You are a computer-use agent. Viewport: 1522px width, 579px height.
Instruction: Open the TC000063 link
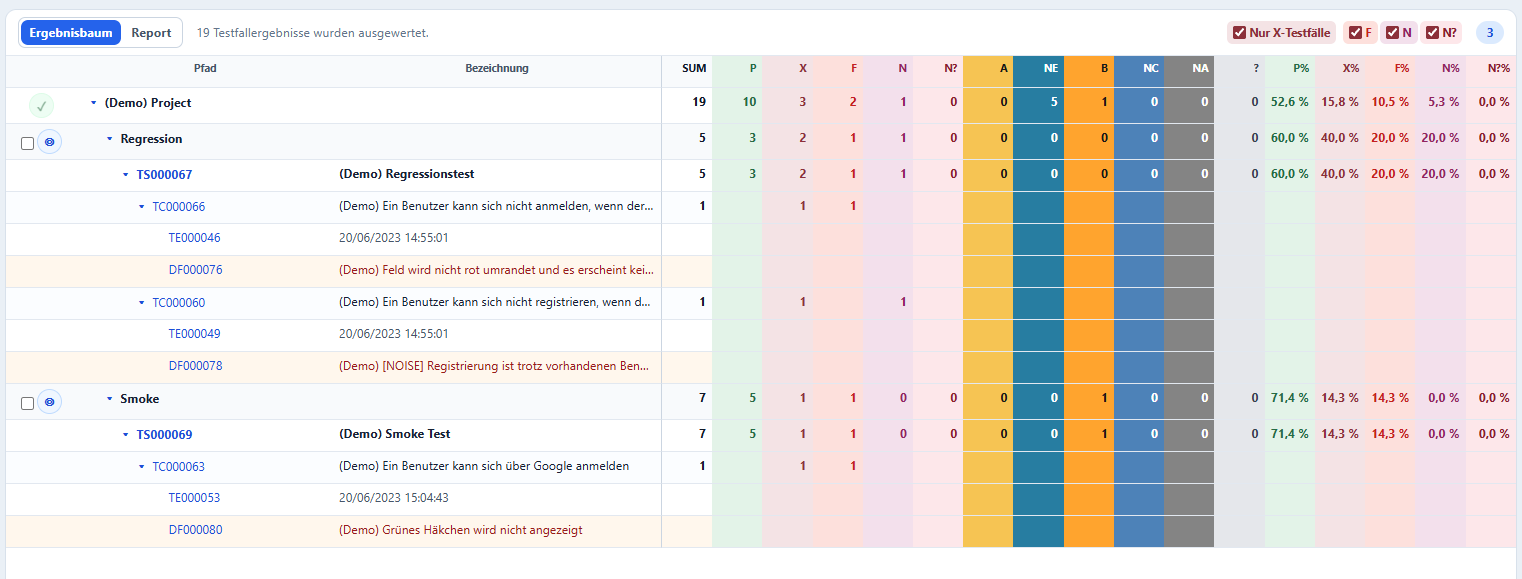tap(179, 466)
